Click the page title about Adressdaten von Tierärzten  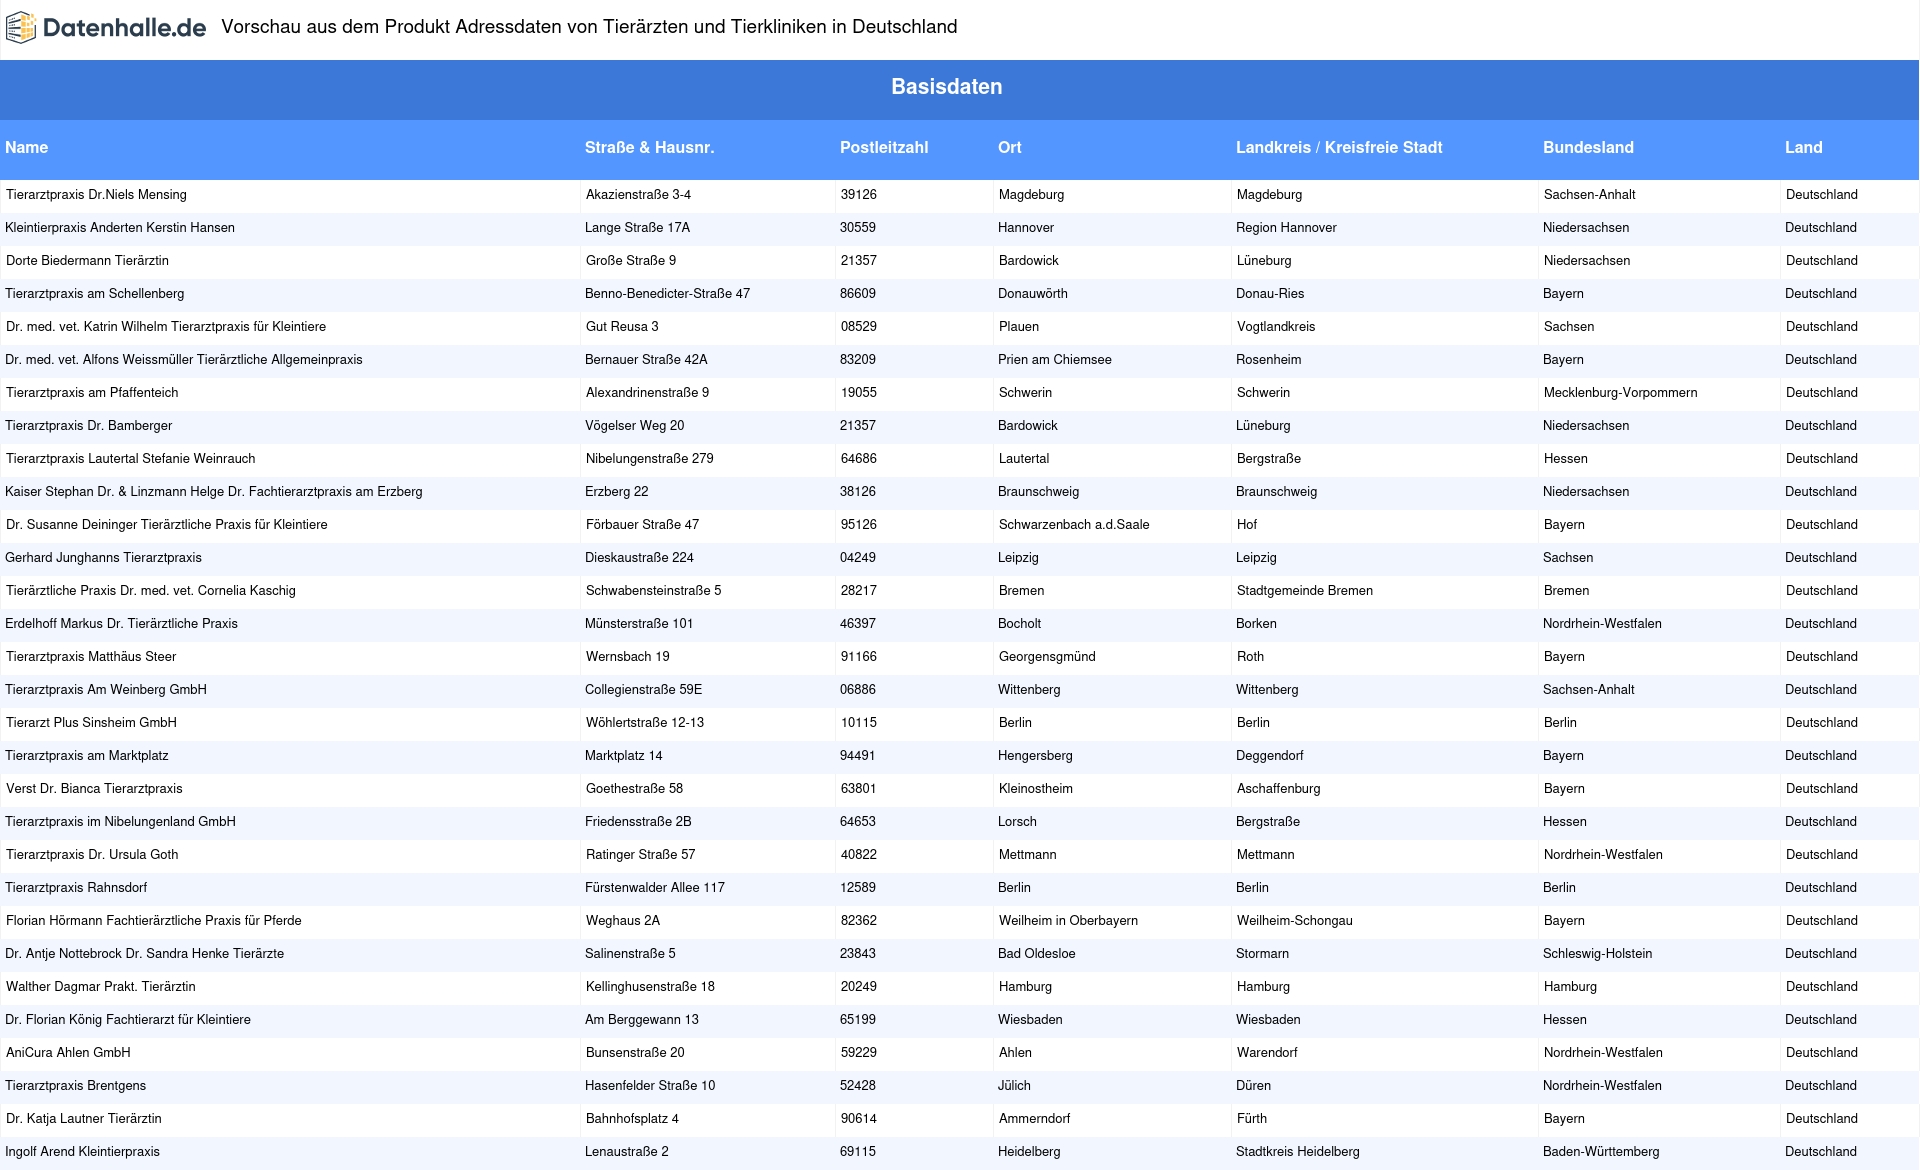(x=589, y=27)
